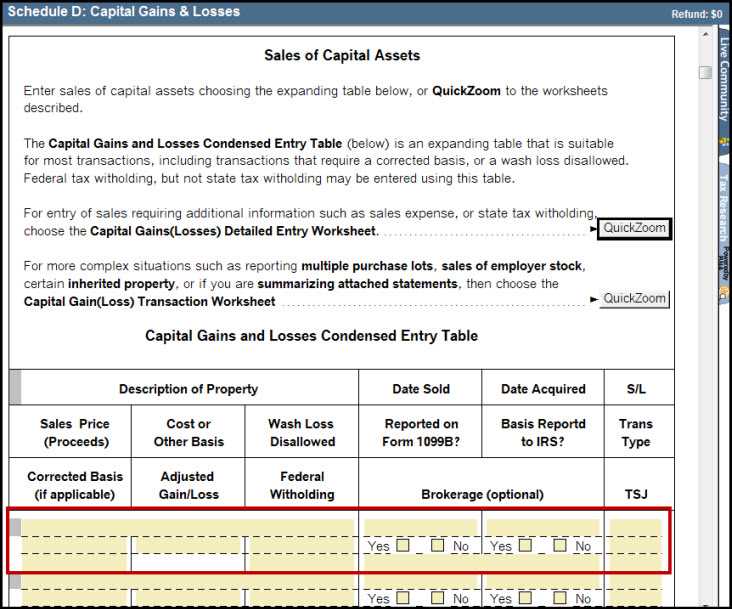Check Yes for Basis Reported in first row

pyautogui.click(x=525, y=545)
